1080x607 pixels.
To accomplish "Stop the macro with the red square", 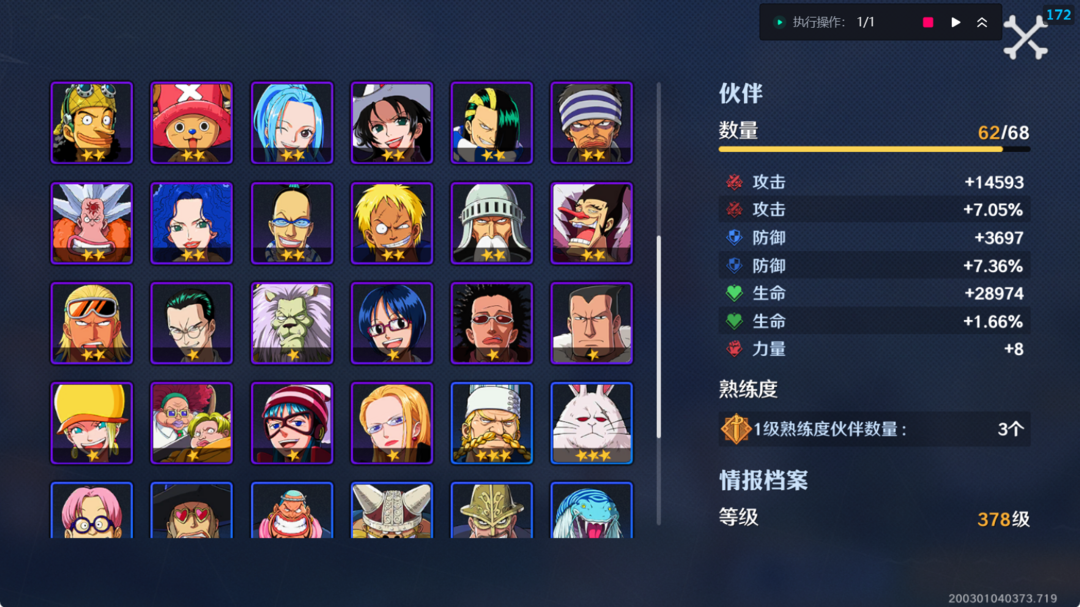I will pos(928,22).
